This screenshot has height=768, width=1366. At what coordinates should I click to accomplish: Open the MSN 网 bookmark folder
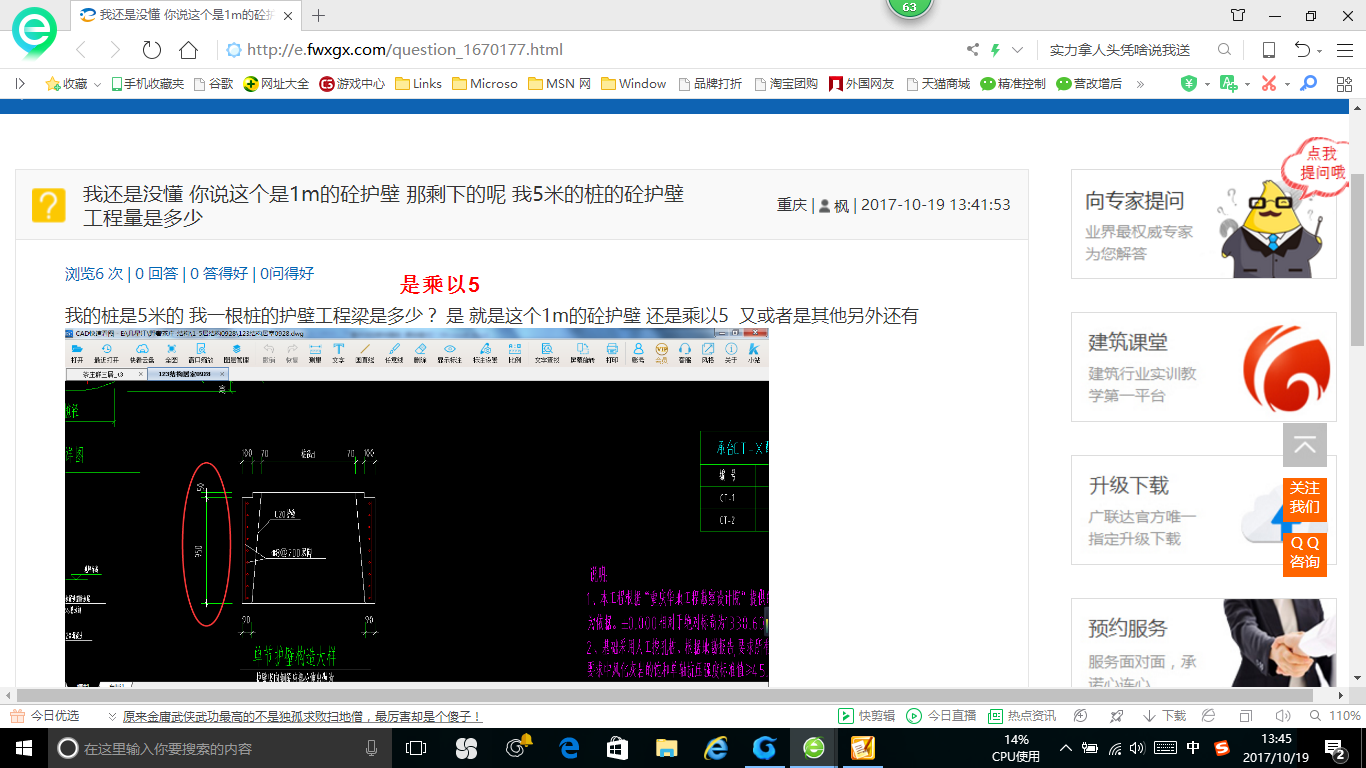[x=559, y=84]
